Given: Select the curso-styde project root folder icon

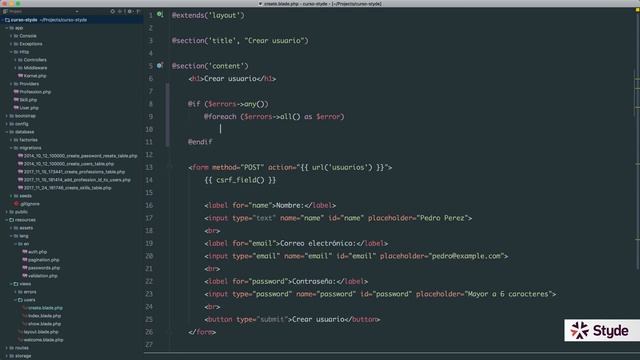Looking at the screenshot, I should point(7,20).
